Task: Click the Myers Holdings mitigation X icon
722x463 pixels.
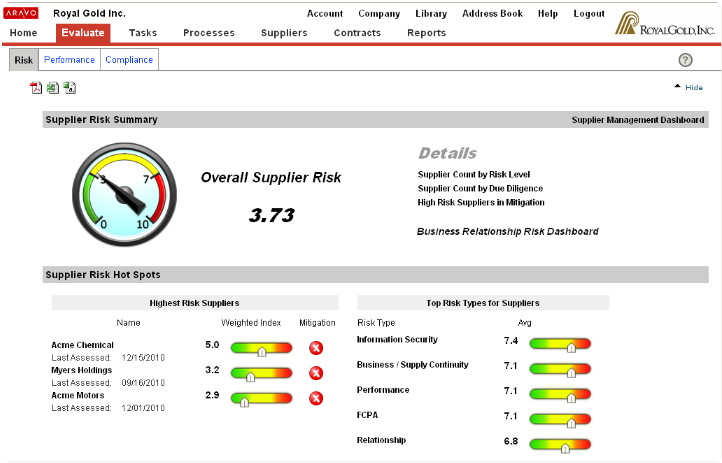Action: point(316,373)
